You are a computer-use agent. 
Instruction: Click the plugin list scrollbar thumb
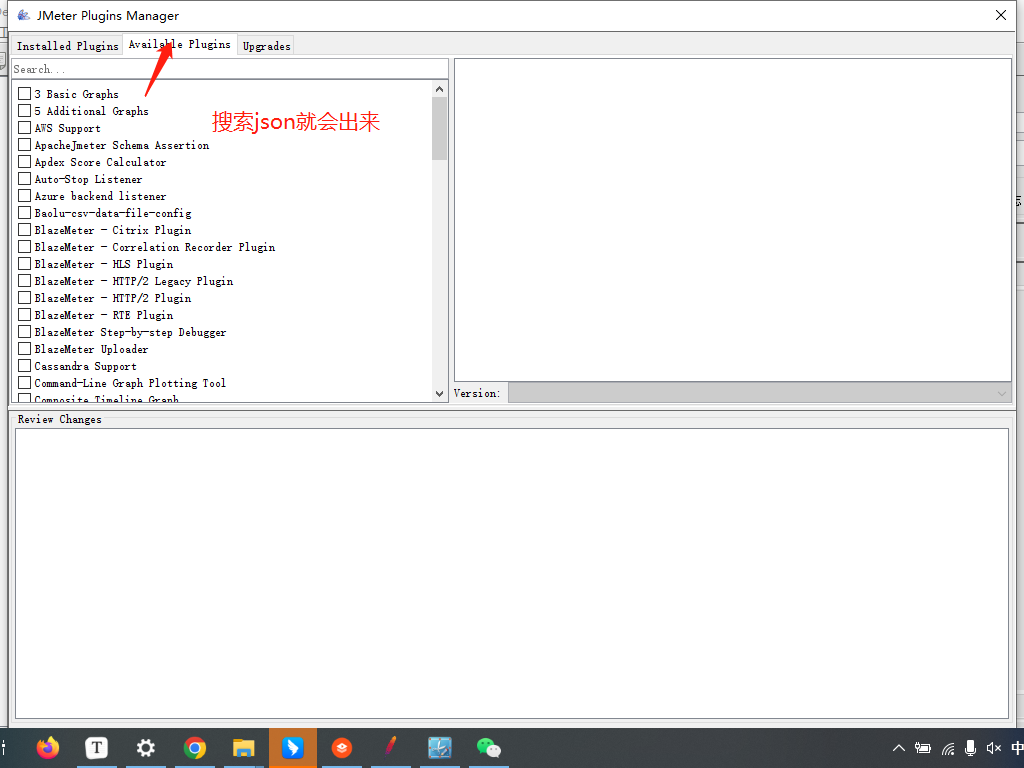pyautogui.click(x=440, y=129)
